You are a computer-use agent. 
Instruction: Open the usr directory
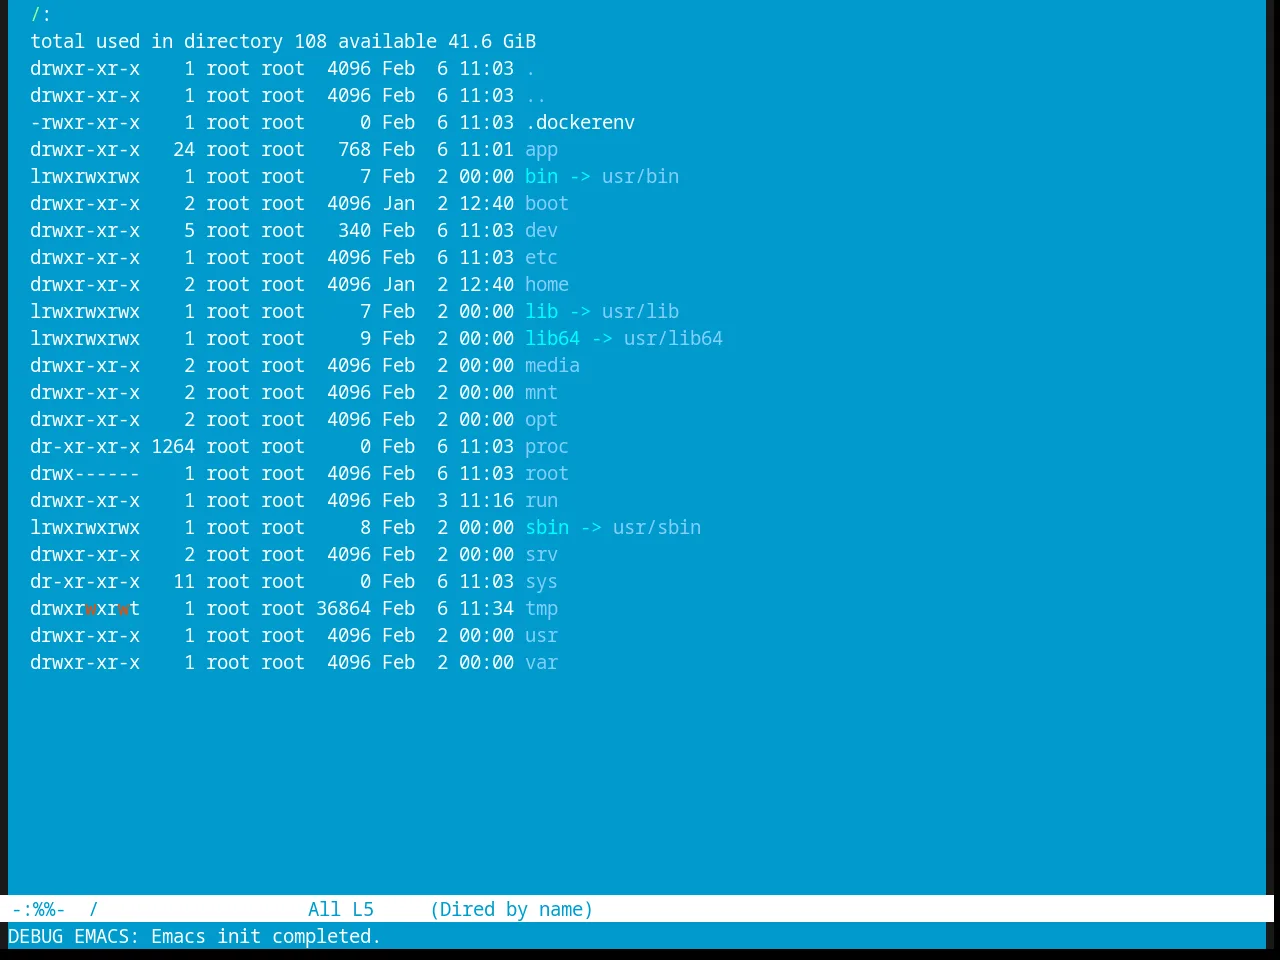pos(541,635)
